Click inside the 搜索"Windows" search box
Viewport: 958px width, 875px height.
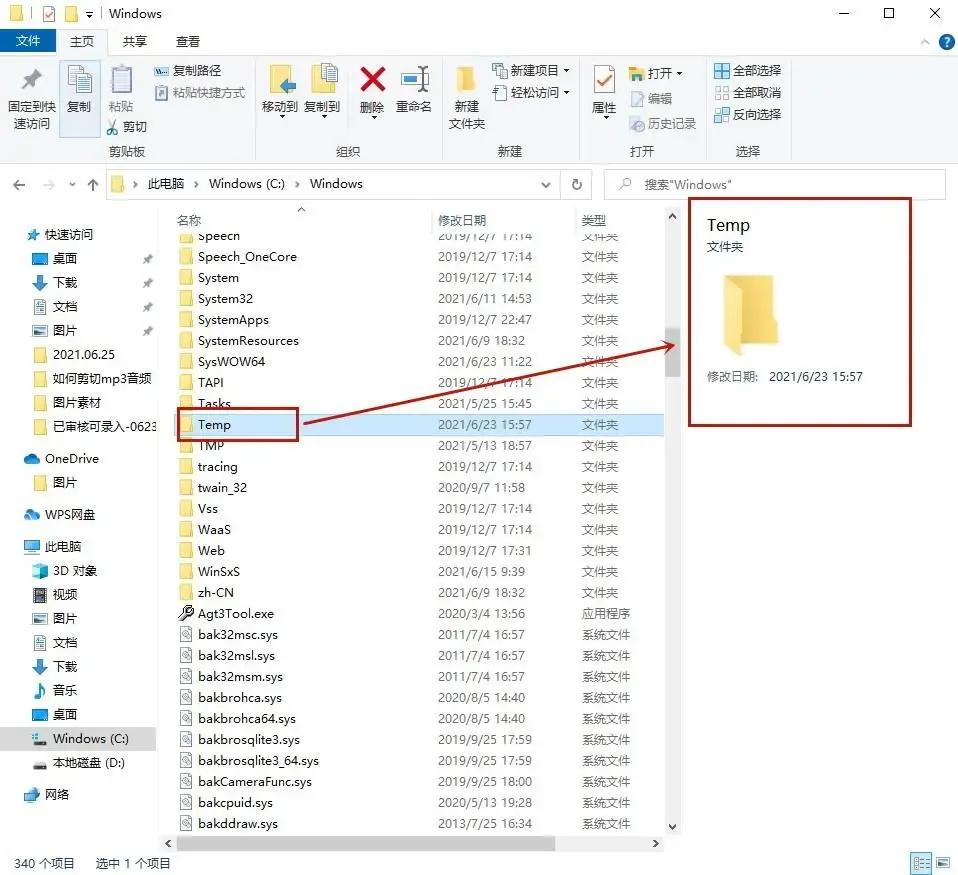[x=780, y=184]
